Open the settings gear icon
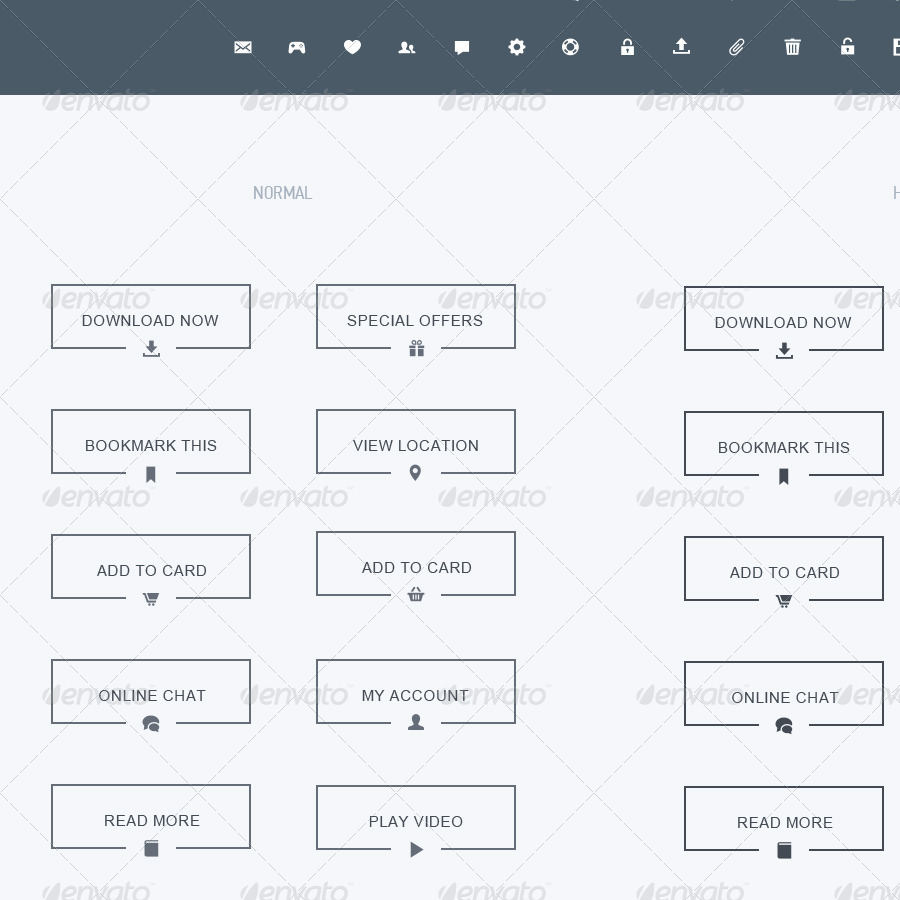900x900 pixels. tap(517, 47)
